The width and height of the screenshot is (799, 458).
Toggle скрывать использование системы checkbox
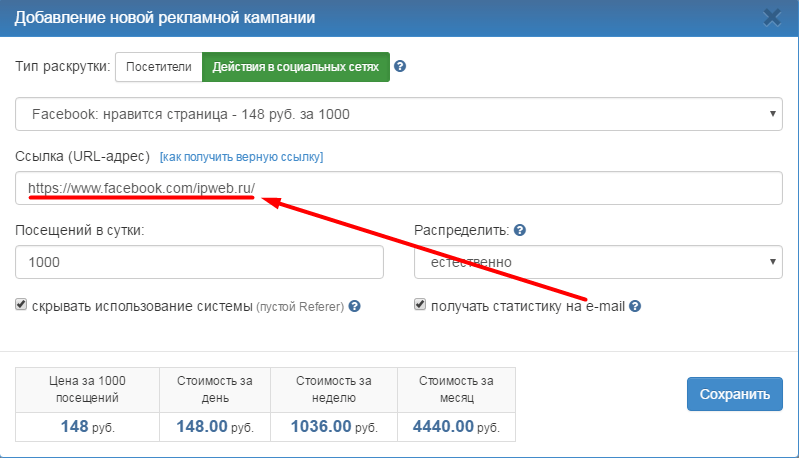click(x=21, y=306)
